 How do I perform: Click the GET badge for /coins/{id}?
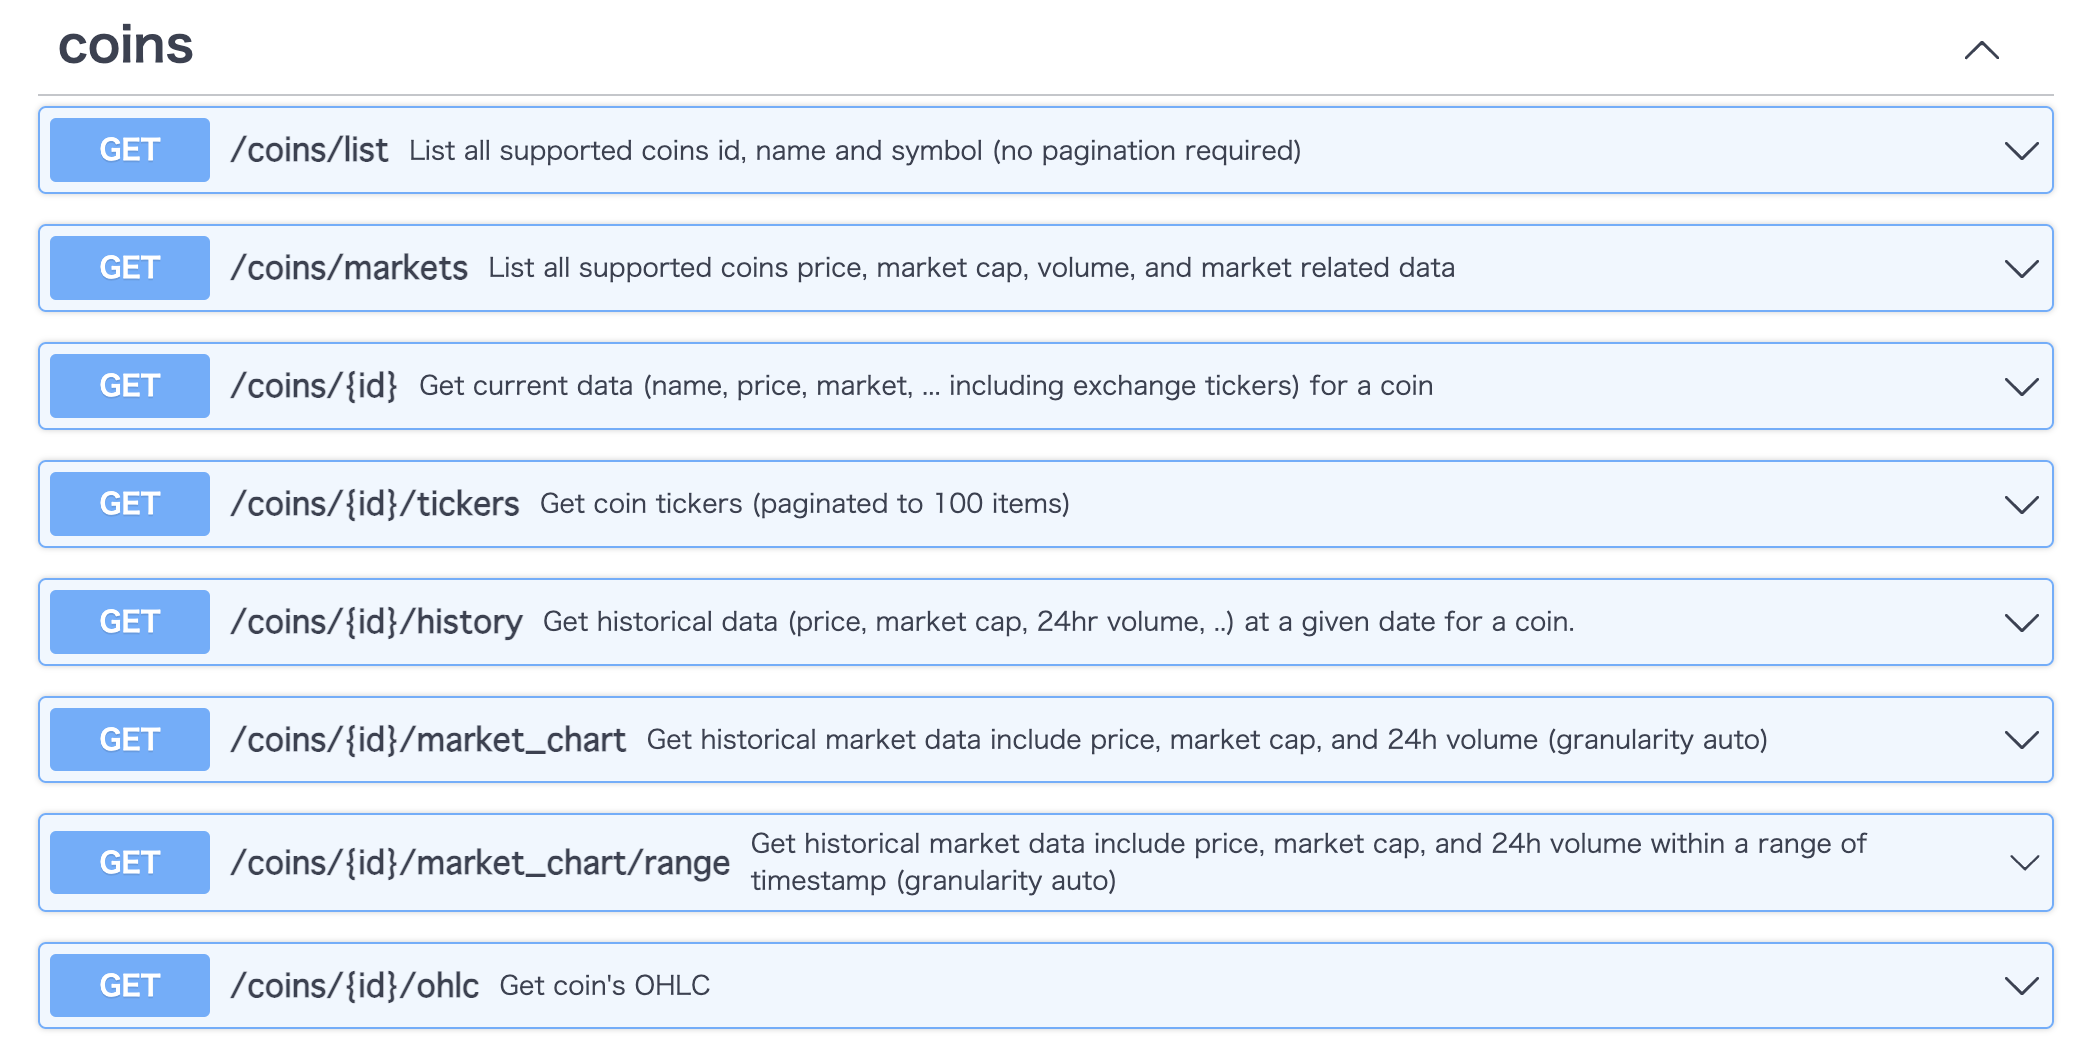coord(128,385)
